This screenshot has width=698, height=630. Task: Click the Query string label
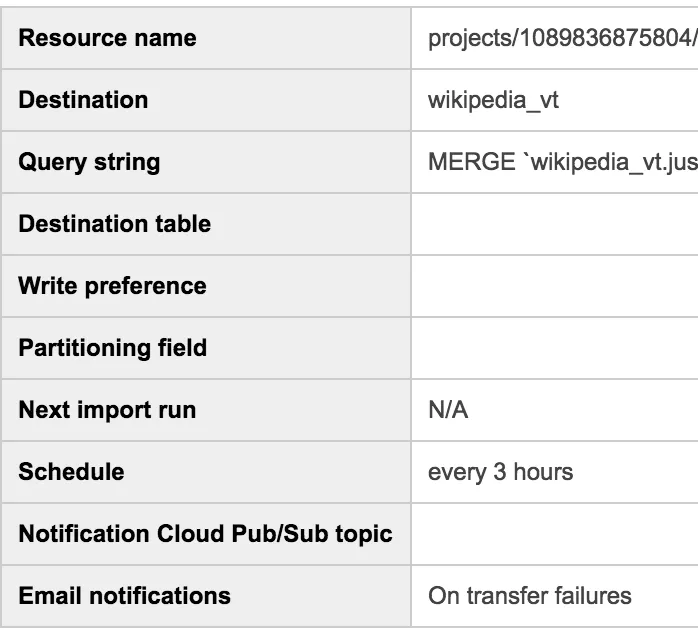pos(89,163)
